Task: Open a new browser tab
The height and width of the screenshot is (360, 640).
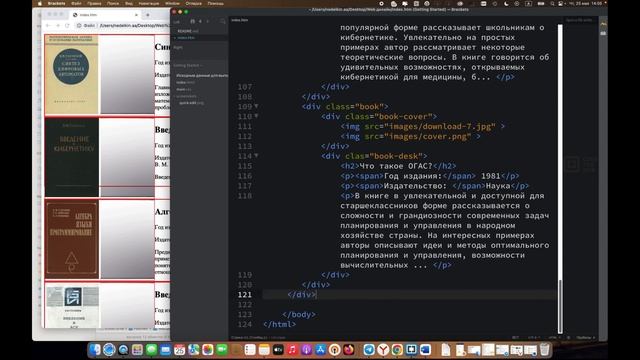Action: click(x=148, y=15)
